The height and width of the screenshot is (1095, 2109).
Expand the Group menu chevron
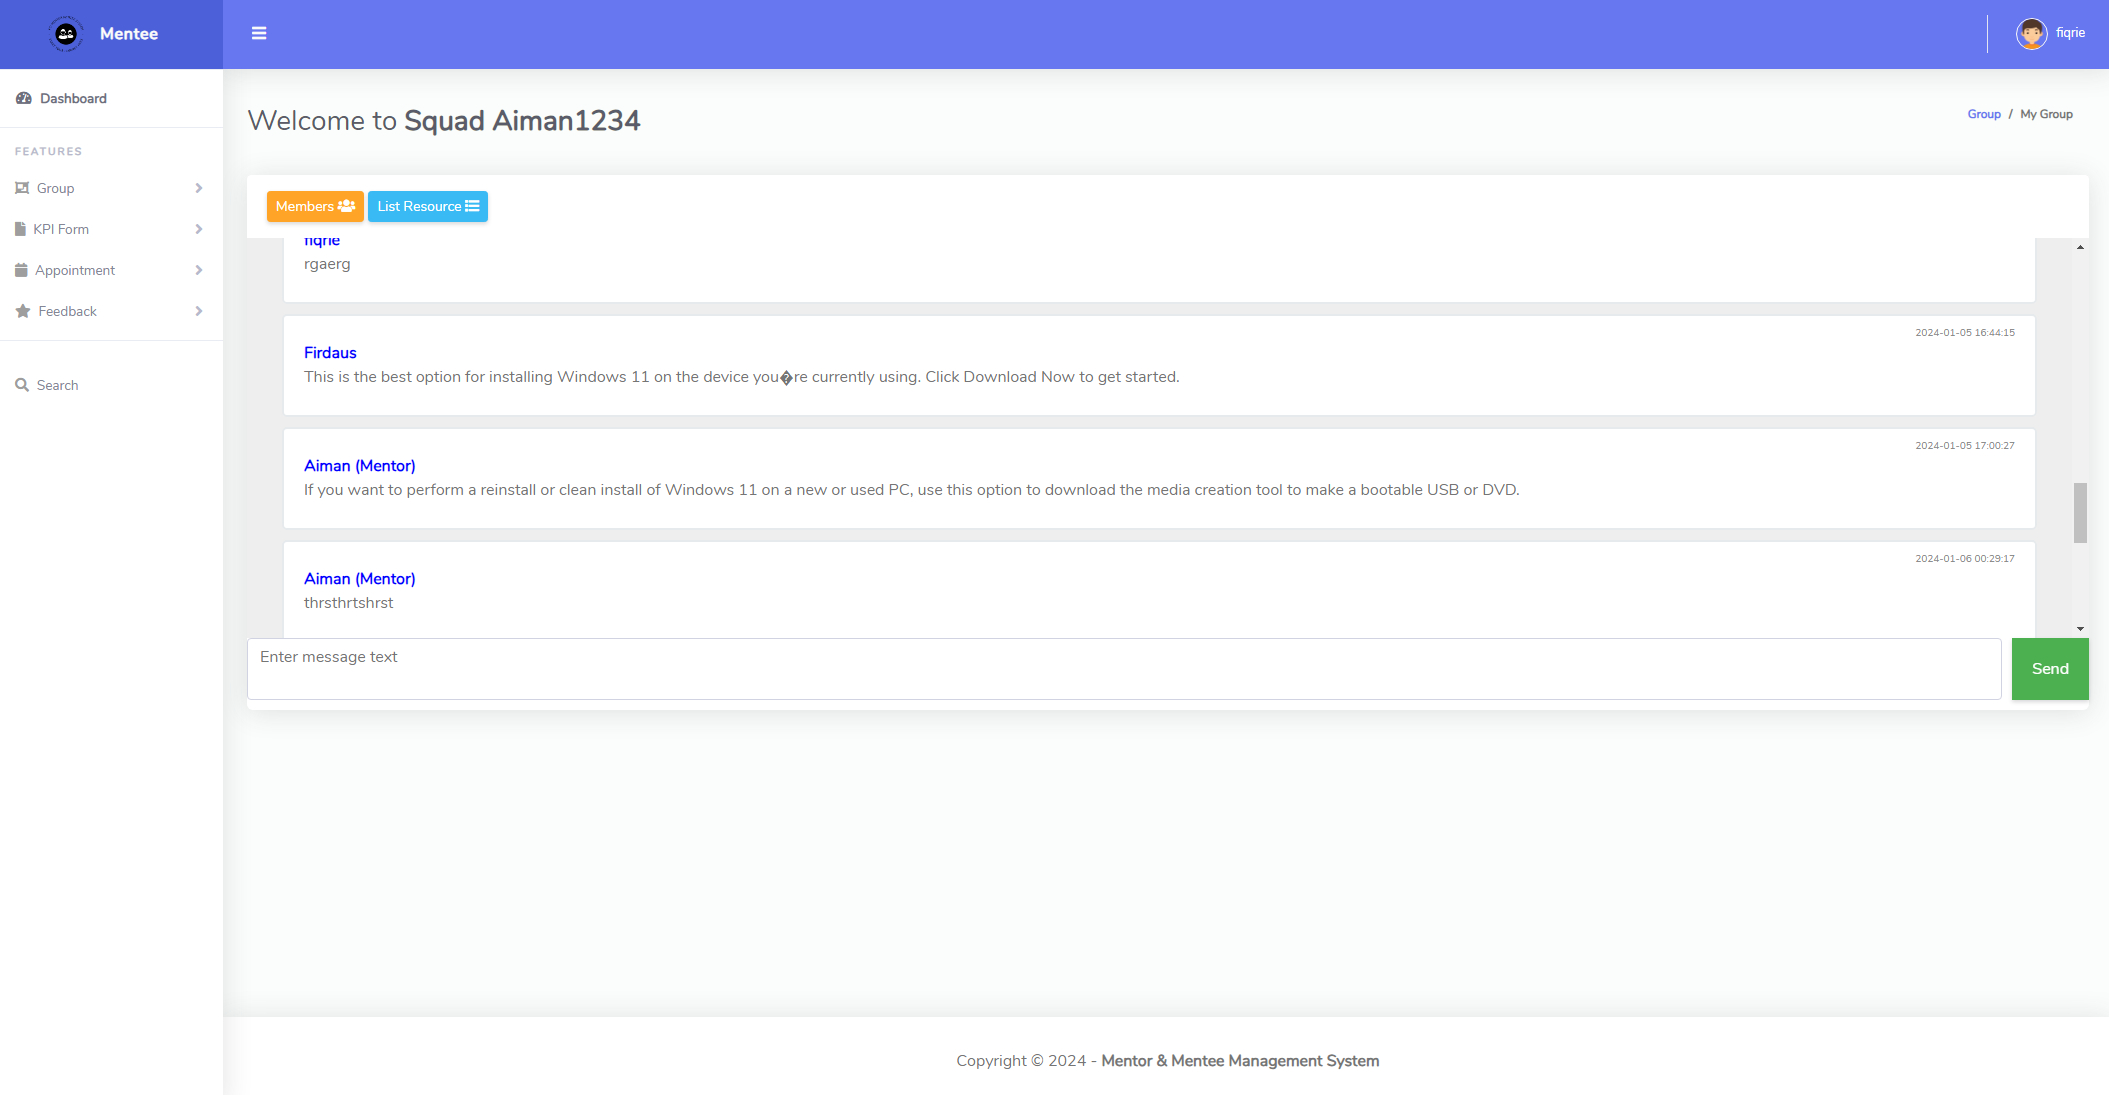[x=199, y=188]
